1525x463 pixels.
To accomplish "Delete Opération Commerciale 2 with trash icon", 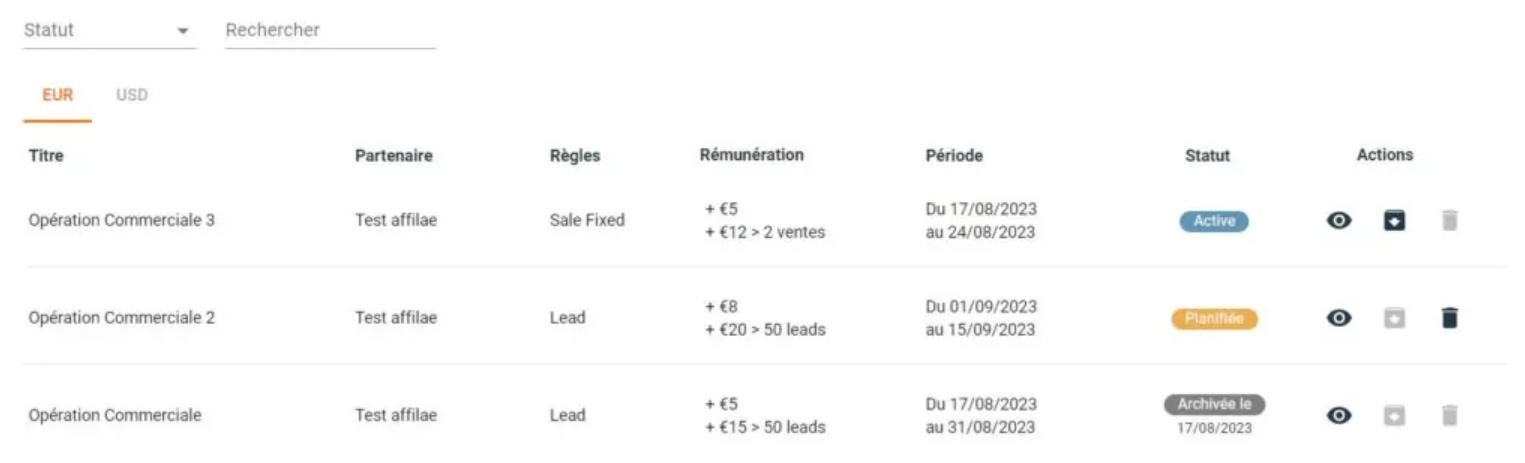I will pyautogui.click(x=1450, y=318).
